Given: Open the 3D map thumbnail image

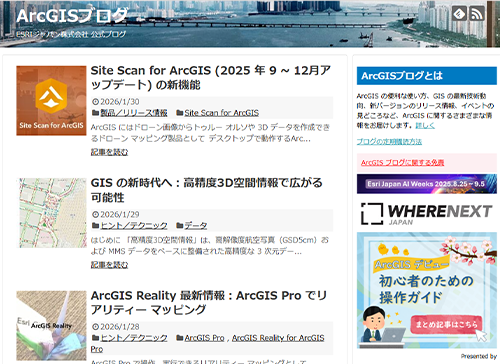Looking at the screenshot, I should pos(51,213).
